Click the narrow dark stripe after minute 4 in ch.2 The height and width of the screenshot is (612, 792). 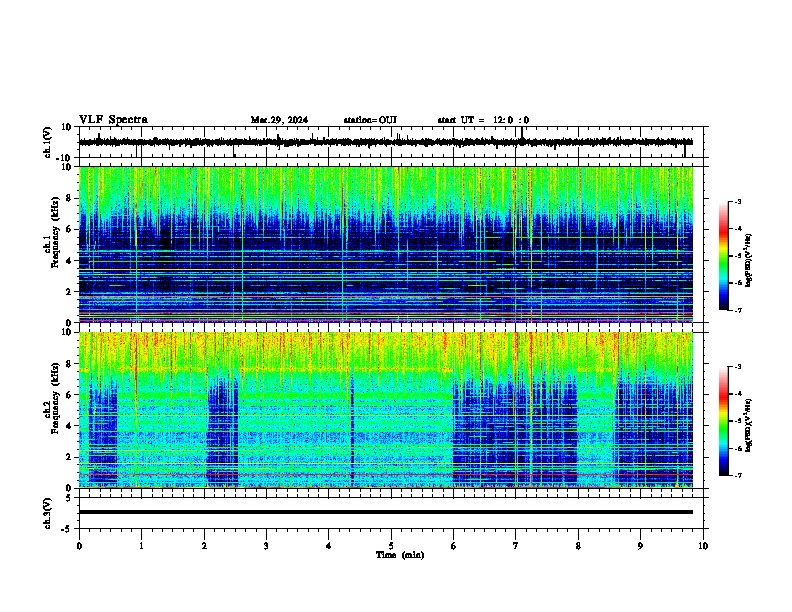point(352,429)
